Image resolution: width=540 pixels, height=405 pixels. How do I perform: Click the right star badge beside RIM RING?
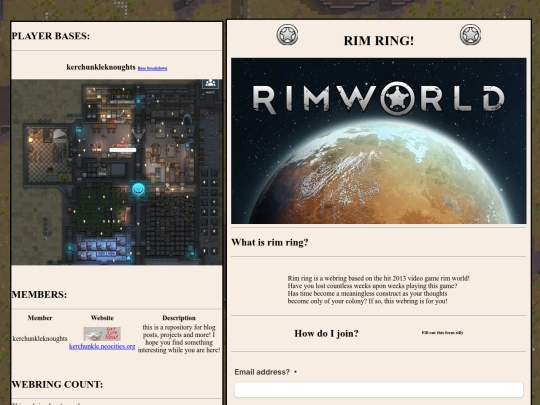[470, 34]
